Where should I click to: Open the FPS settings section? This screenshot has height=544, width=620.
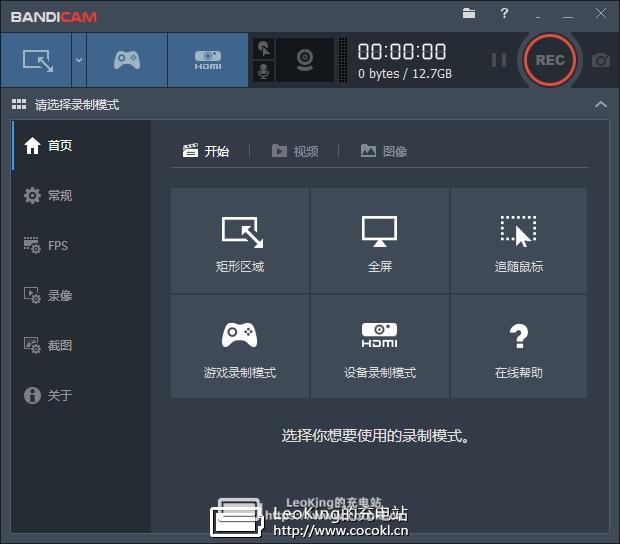(81, 246)
